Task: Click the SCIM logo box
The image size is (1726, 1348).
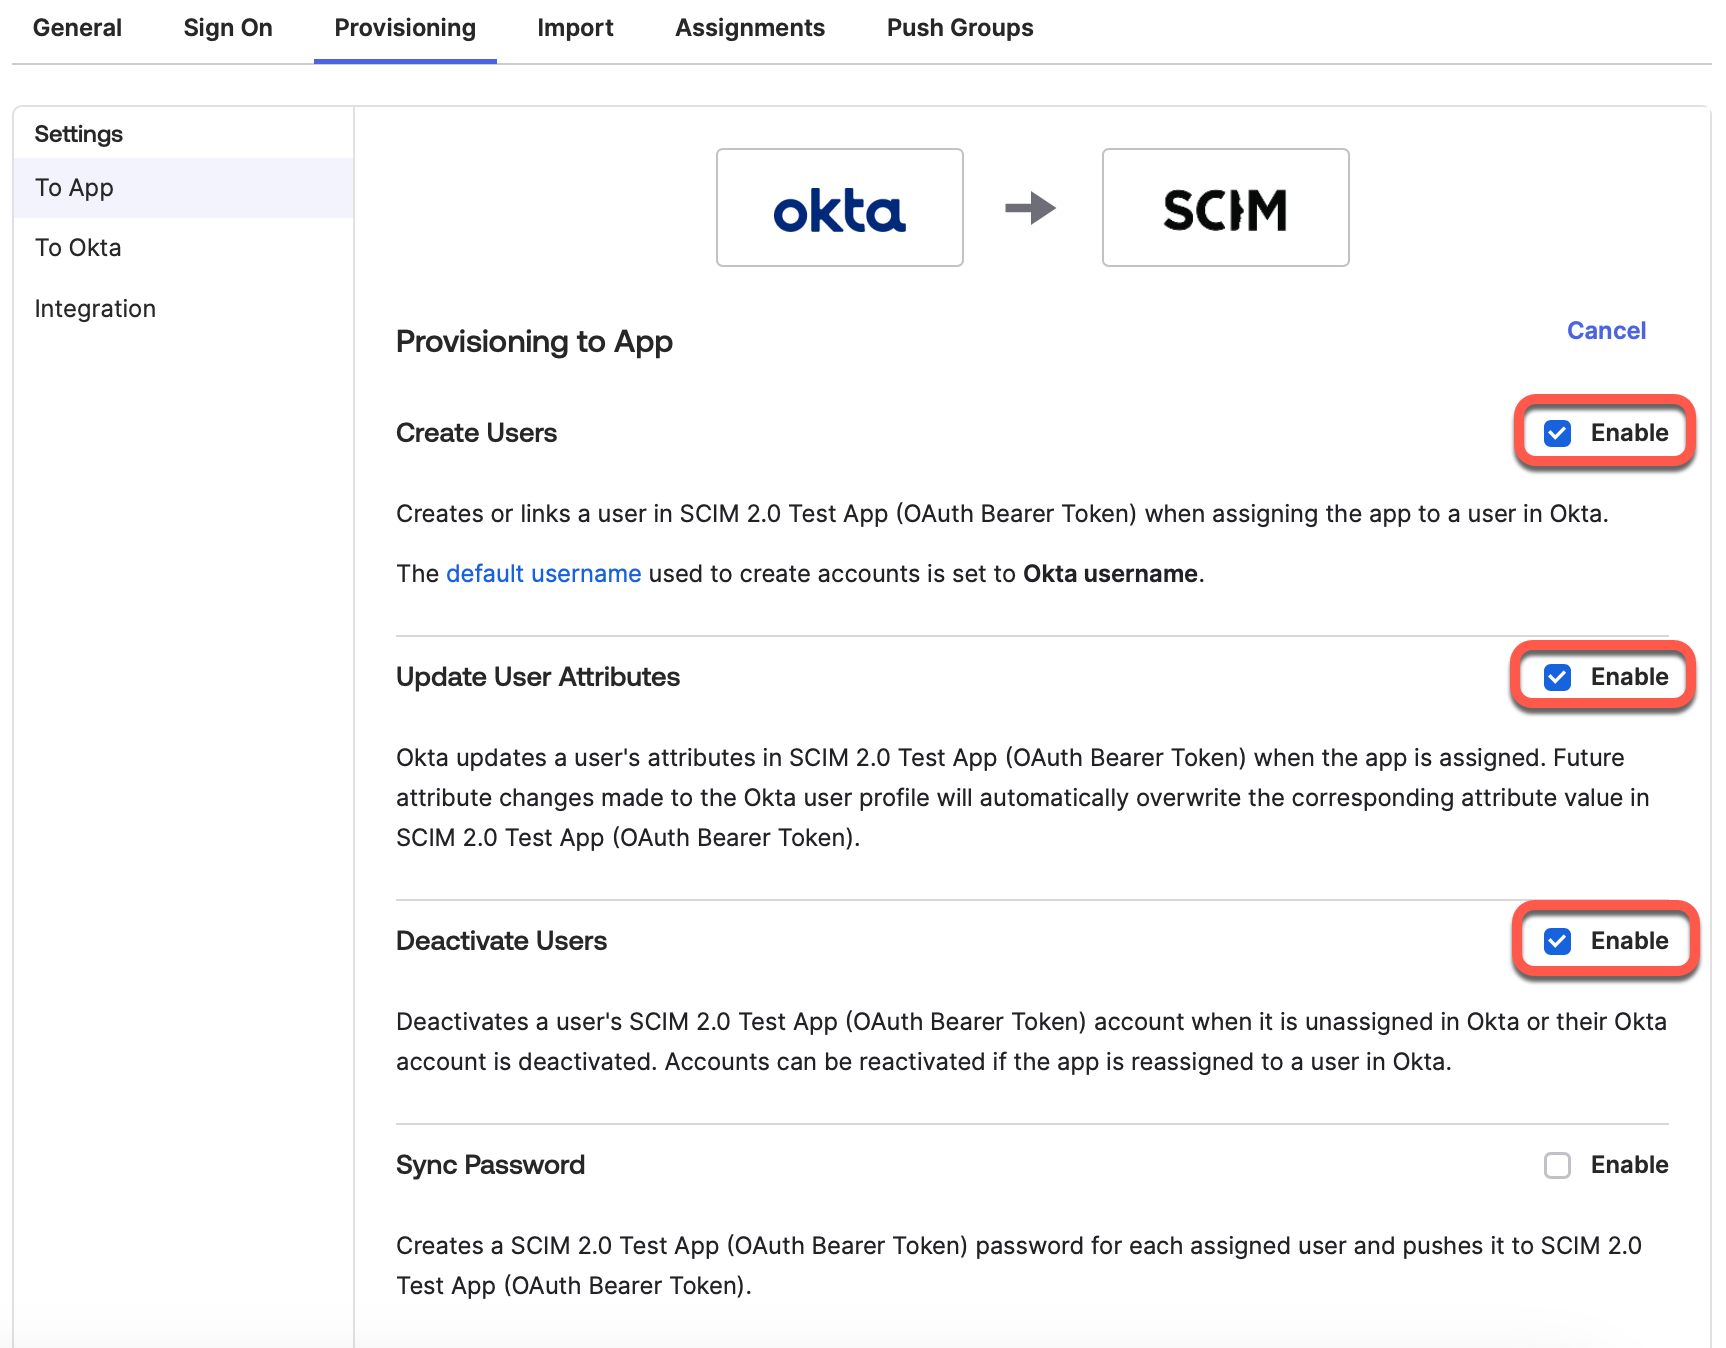Action: point(1225,208)
